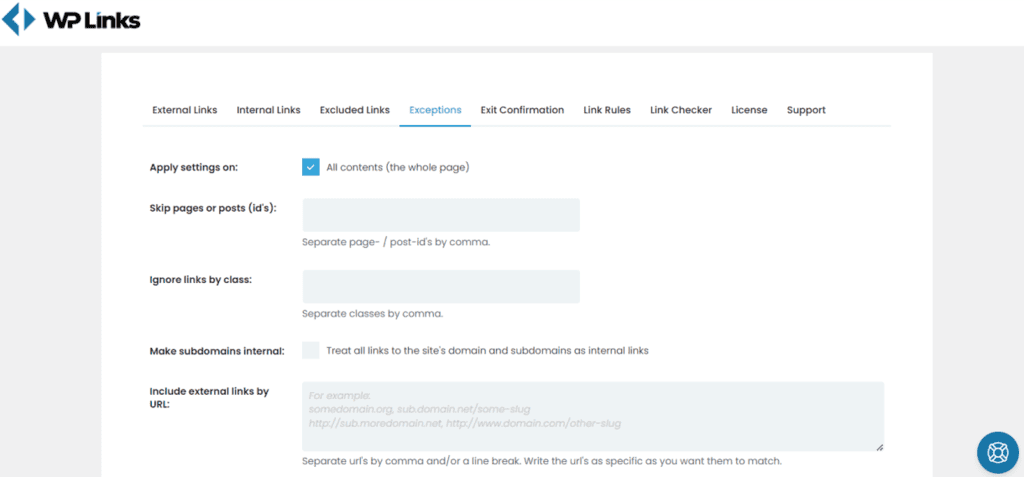Open the lifebuoy help widget
Image resolution: width=1024 pixels, height=477 pixels.
pos(997,452)
